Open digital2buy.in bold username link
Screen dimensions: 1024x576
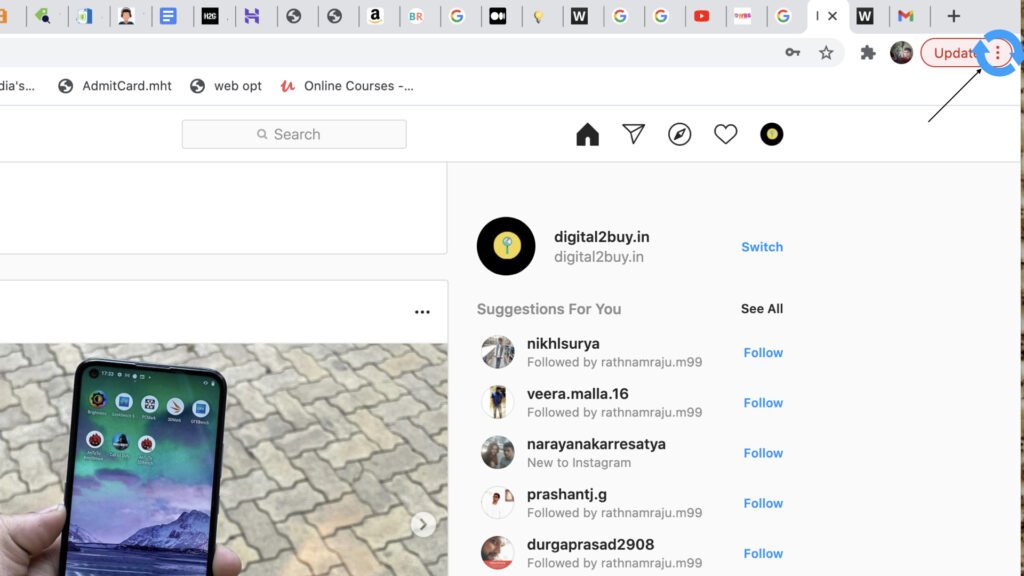(601, 237)
